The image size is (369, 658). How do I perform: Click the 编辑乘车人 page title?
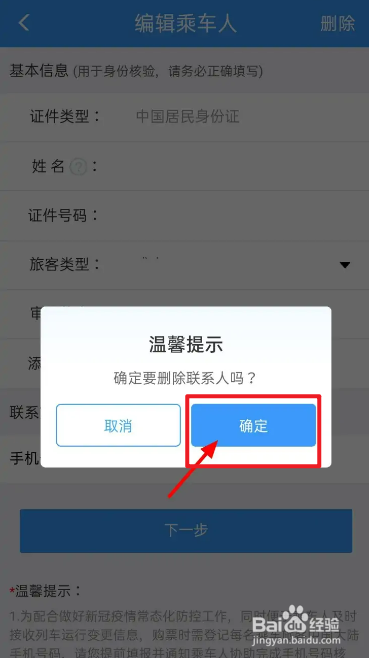186,23
